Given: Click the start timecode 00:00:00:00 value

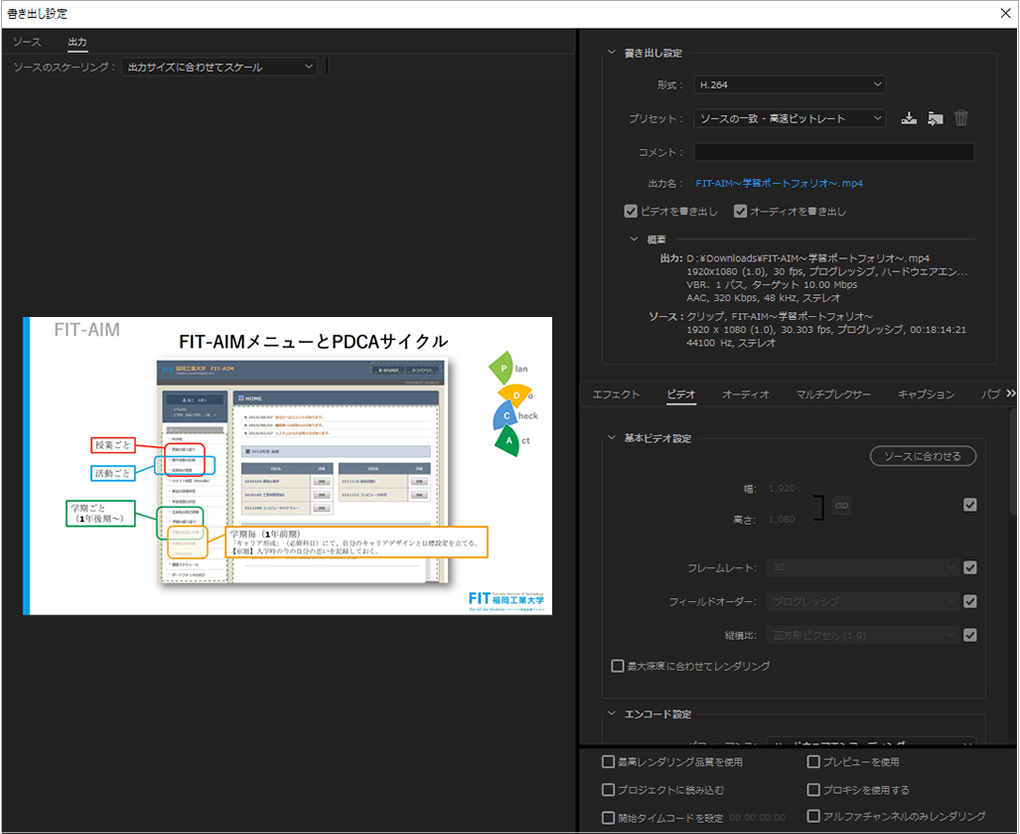Looking at the screenshot, I should [757, 818].
